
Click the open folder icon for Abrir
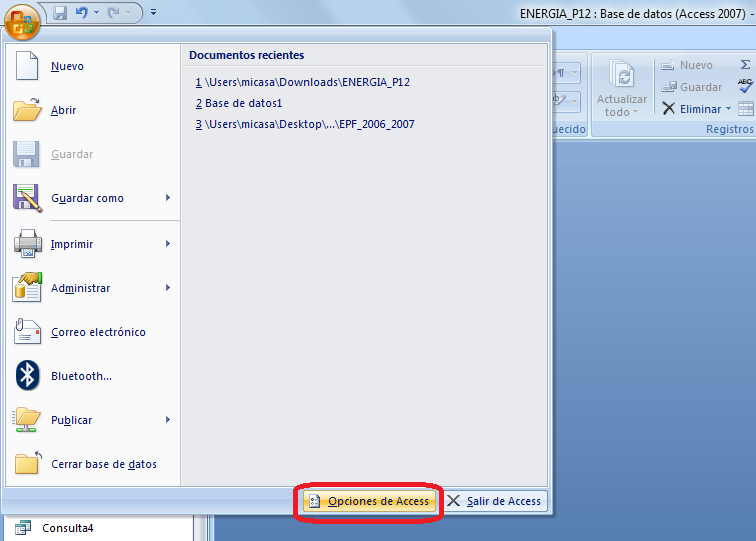pyautogui.click(x=27, y=109)
